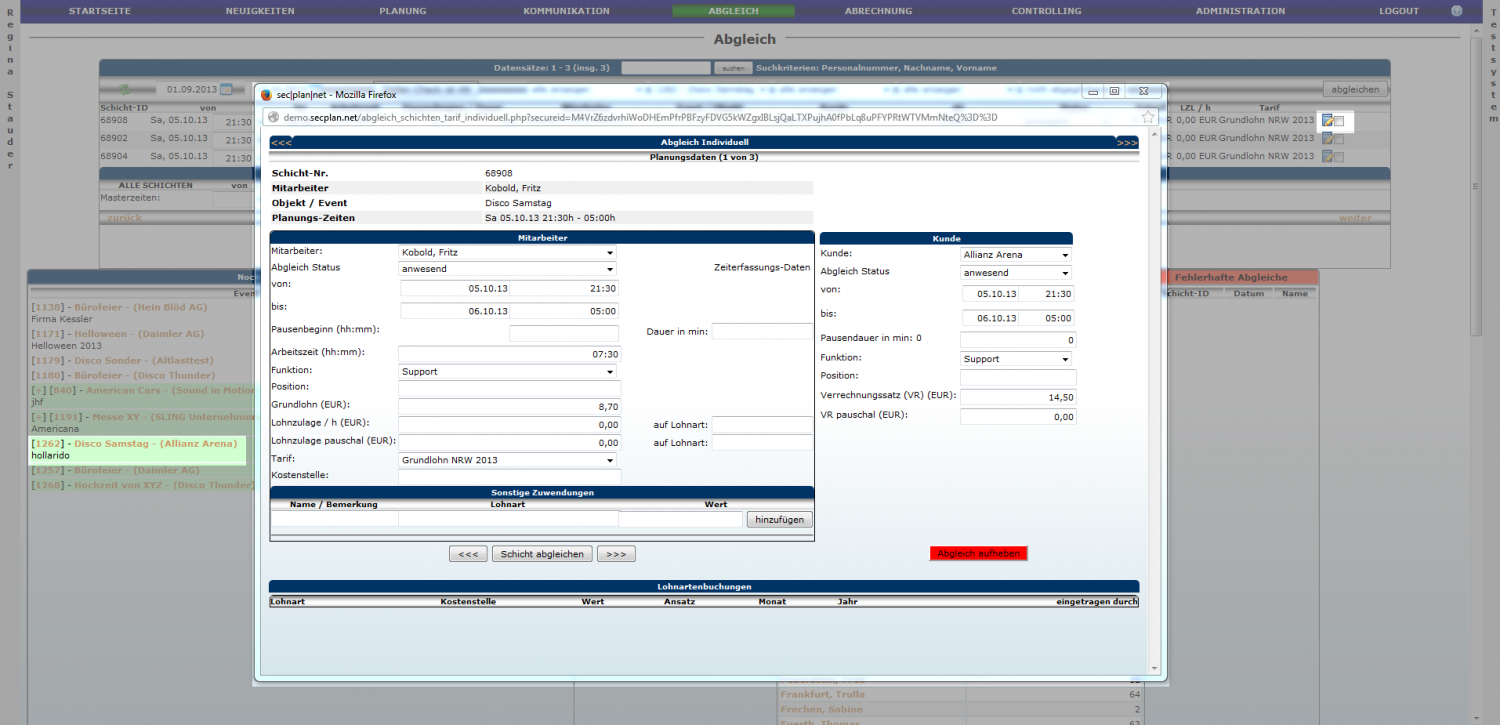Open the calendar picker next to 01.09.2013
Screen dimensions: 1500x725
(226, 89)
